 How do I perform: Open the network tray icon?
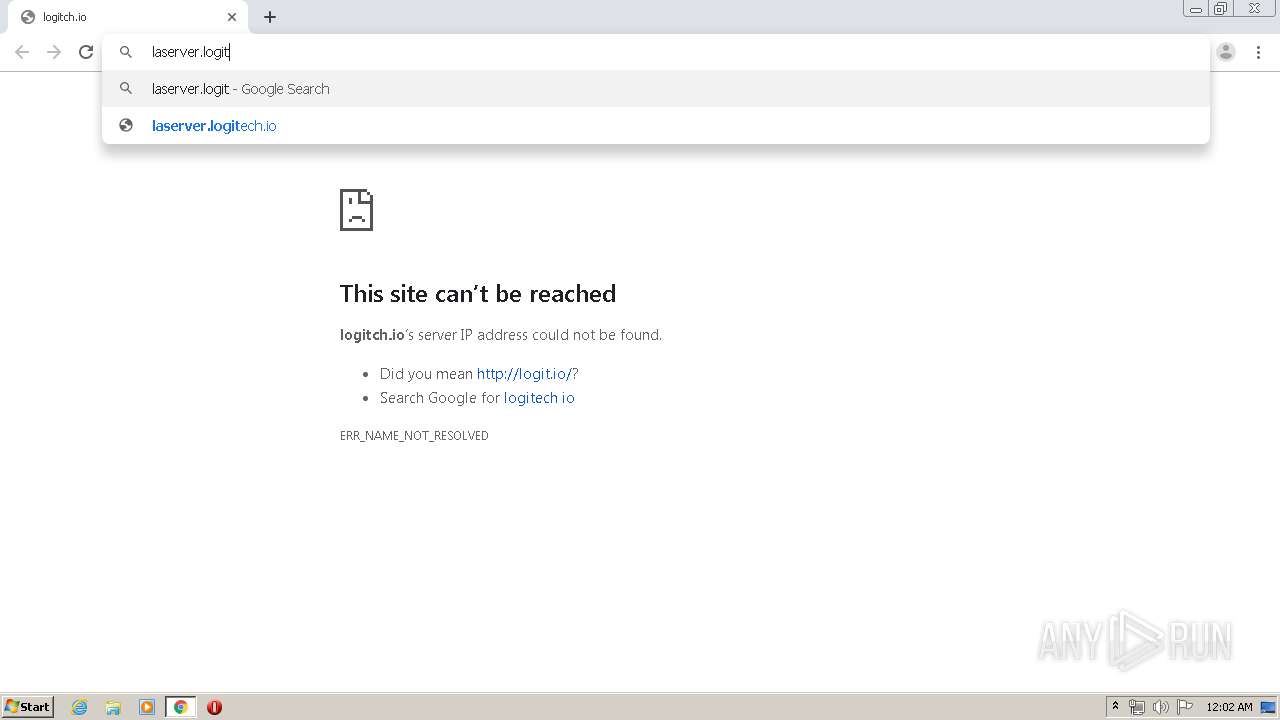point(1136,707)
